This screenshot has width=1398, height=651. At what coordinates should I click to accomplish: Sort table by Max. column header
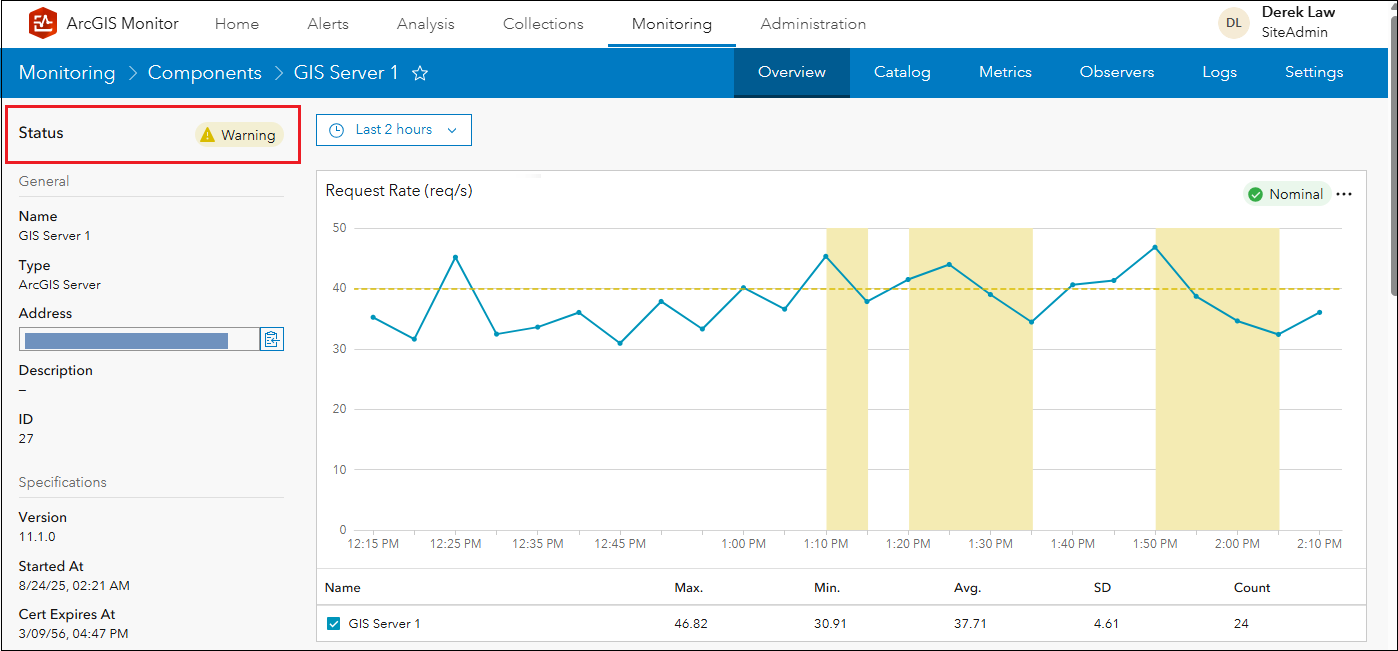(689, 588)
